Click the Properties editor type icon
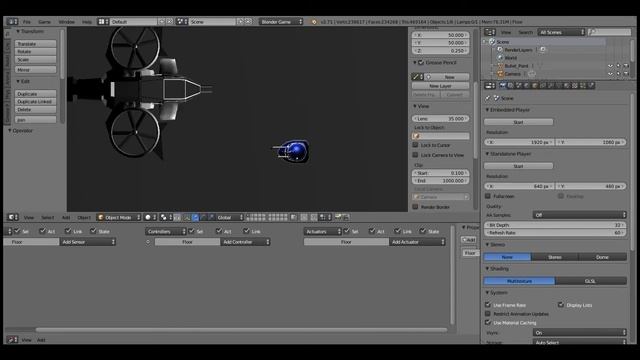Viewport: 640px width, 360px height. 490,85
